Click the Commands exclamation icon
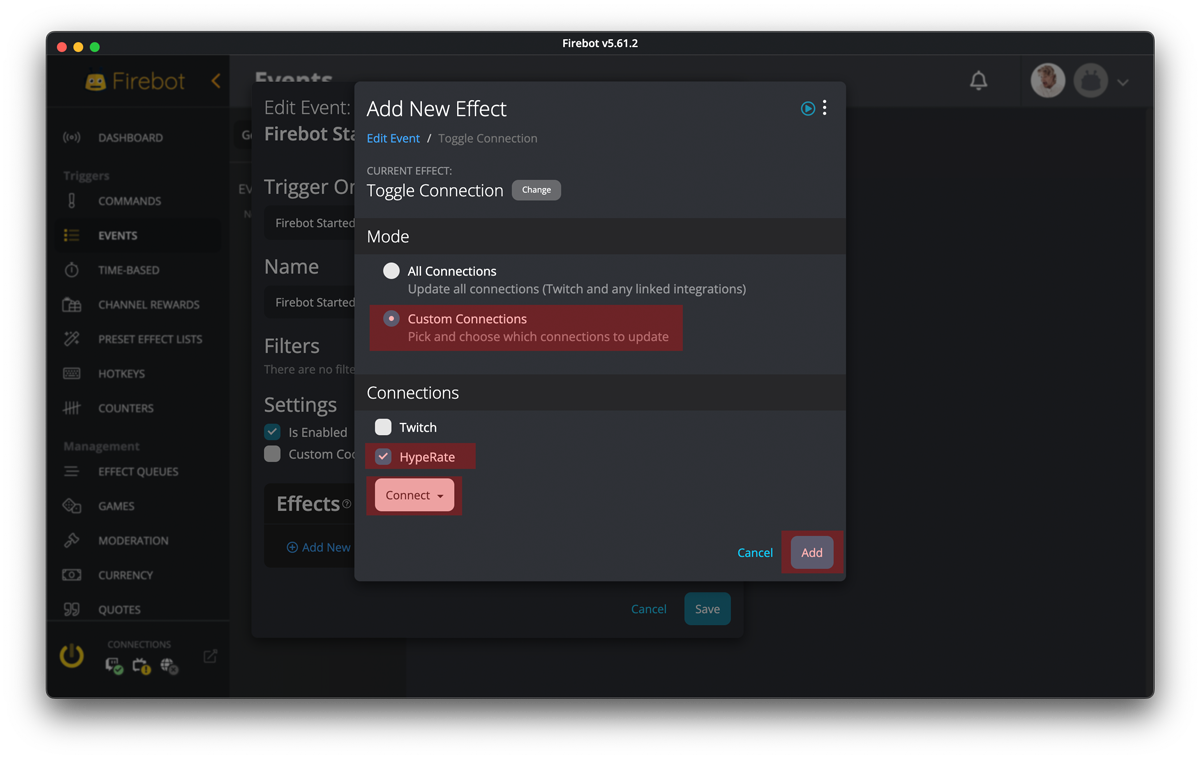The width and height of the screenshot is (1200, 759). point(72,201)
